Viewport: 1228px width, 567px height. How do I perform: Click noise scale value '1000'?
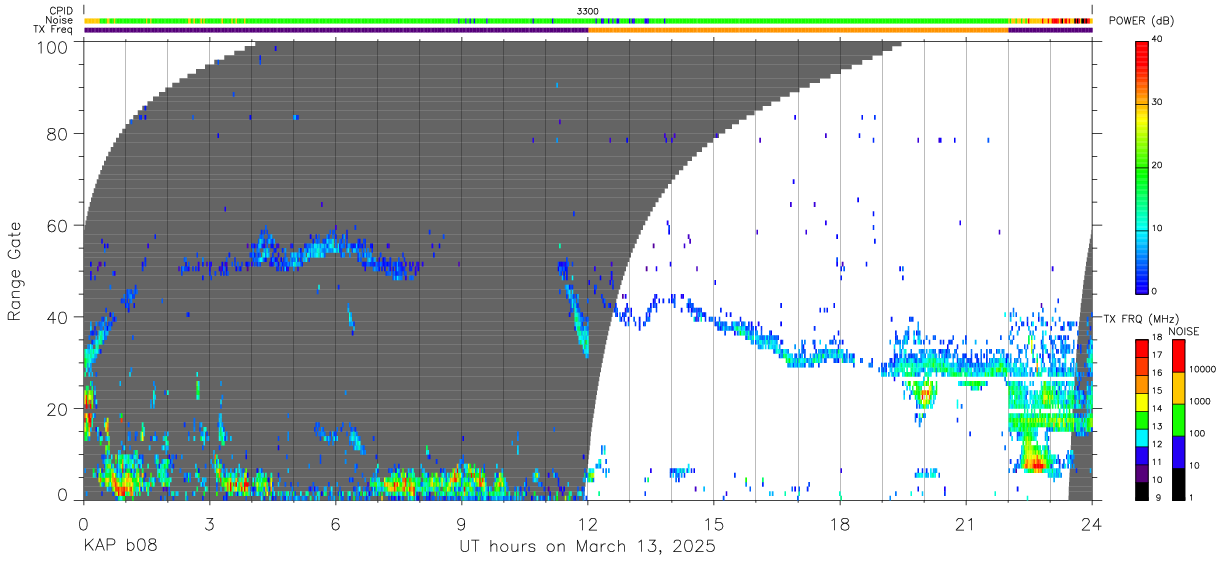[1202, 401]
